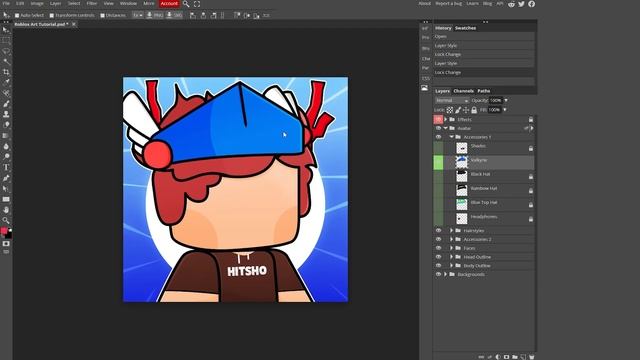Screen dimensions: 640x360
Task: Select the Eraser tool
Action: (x=6, y=125)
